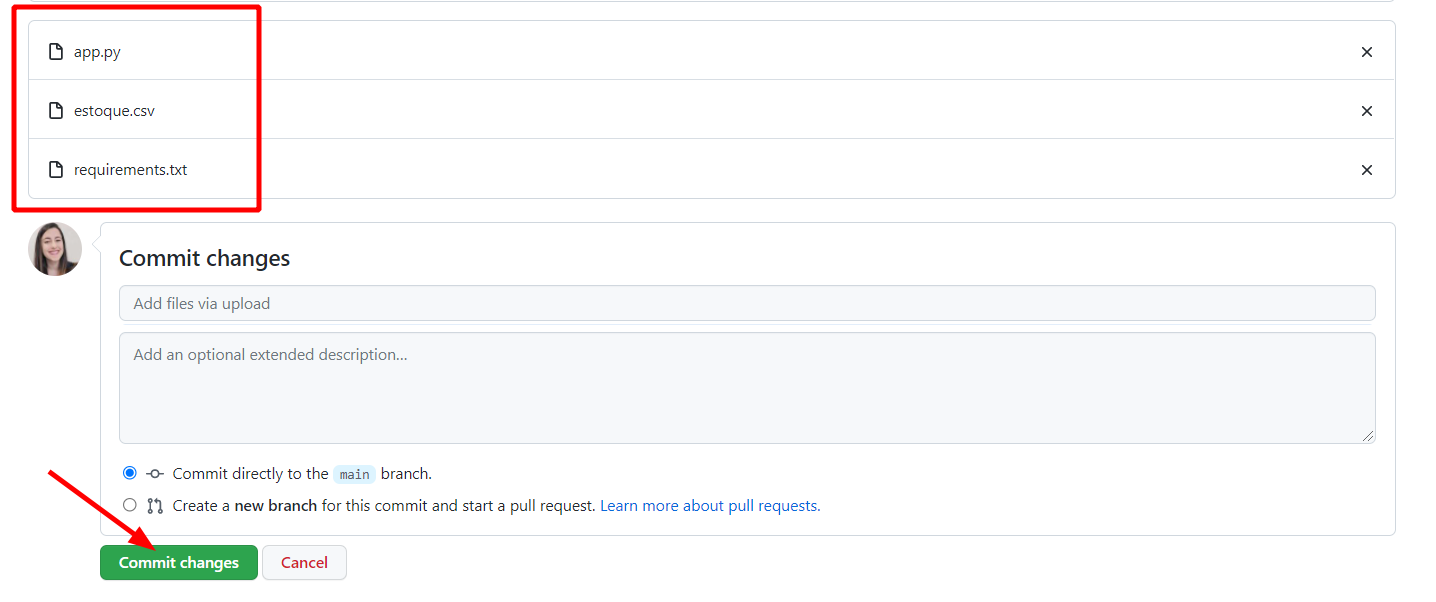Remove requirements.txt from the upload list
Image resolution: width=1436 pixels, height=602 pixels.
pos(1367,170)
